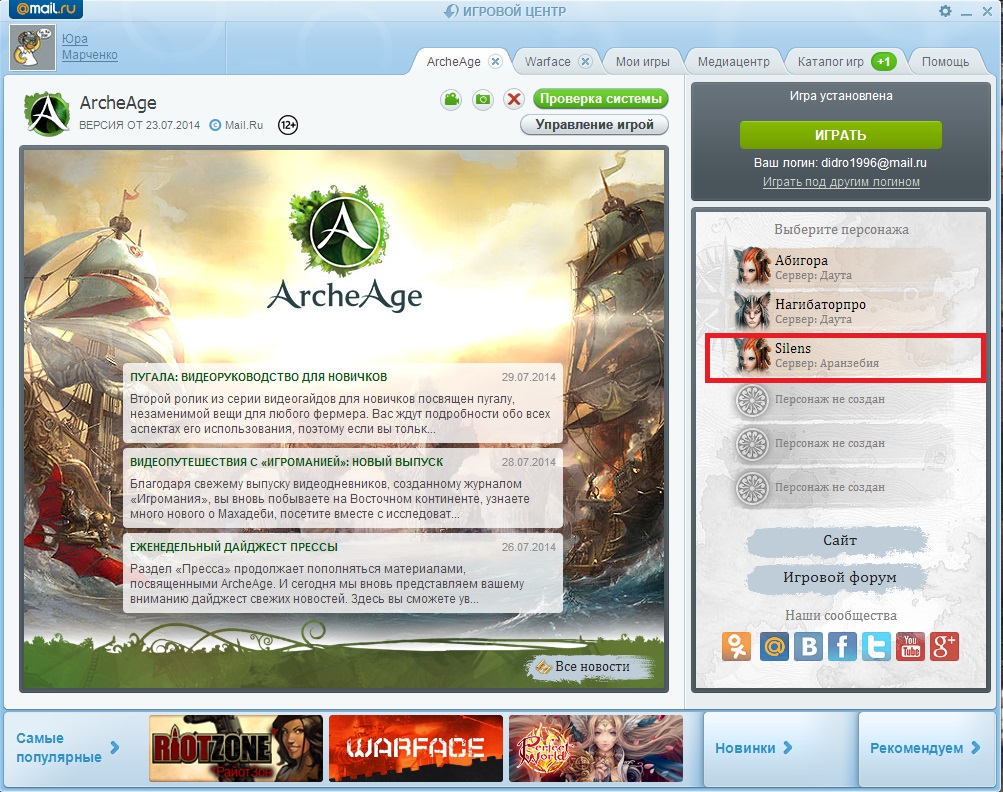
Task: Click the Юра Марченко profile link
Action: (90, 47)
